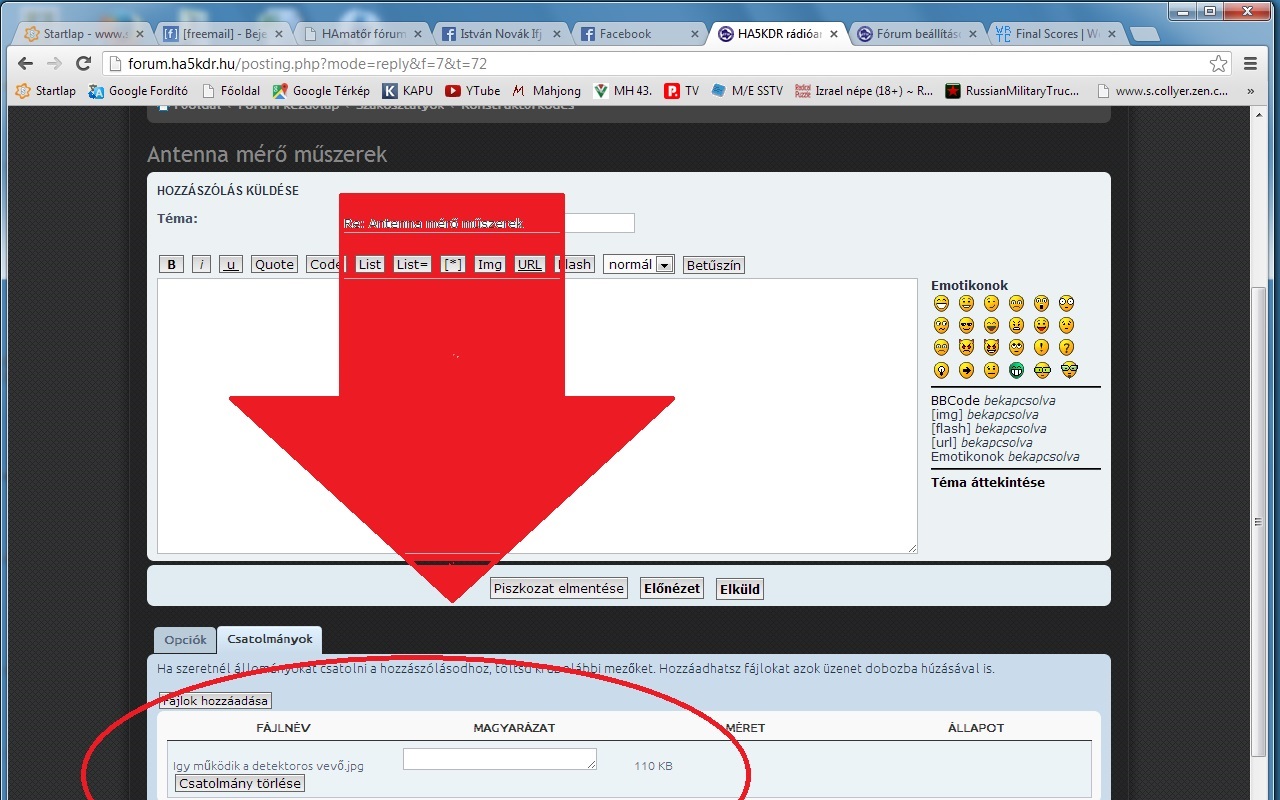The image size is (1280, 800).
Task: Insert the sunglasses cool emoticon
Action: tap(966, 326)
